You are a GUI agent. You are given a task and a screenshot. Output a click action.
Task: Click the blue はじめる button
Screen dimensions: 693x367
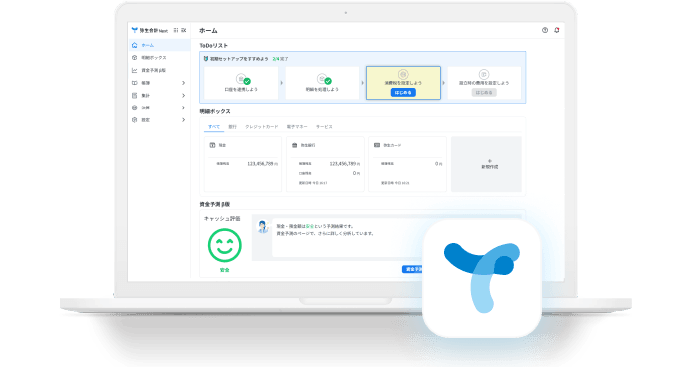(403, 92)
